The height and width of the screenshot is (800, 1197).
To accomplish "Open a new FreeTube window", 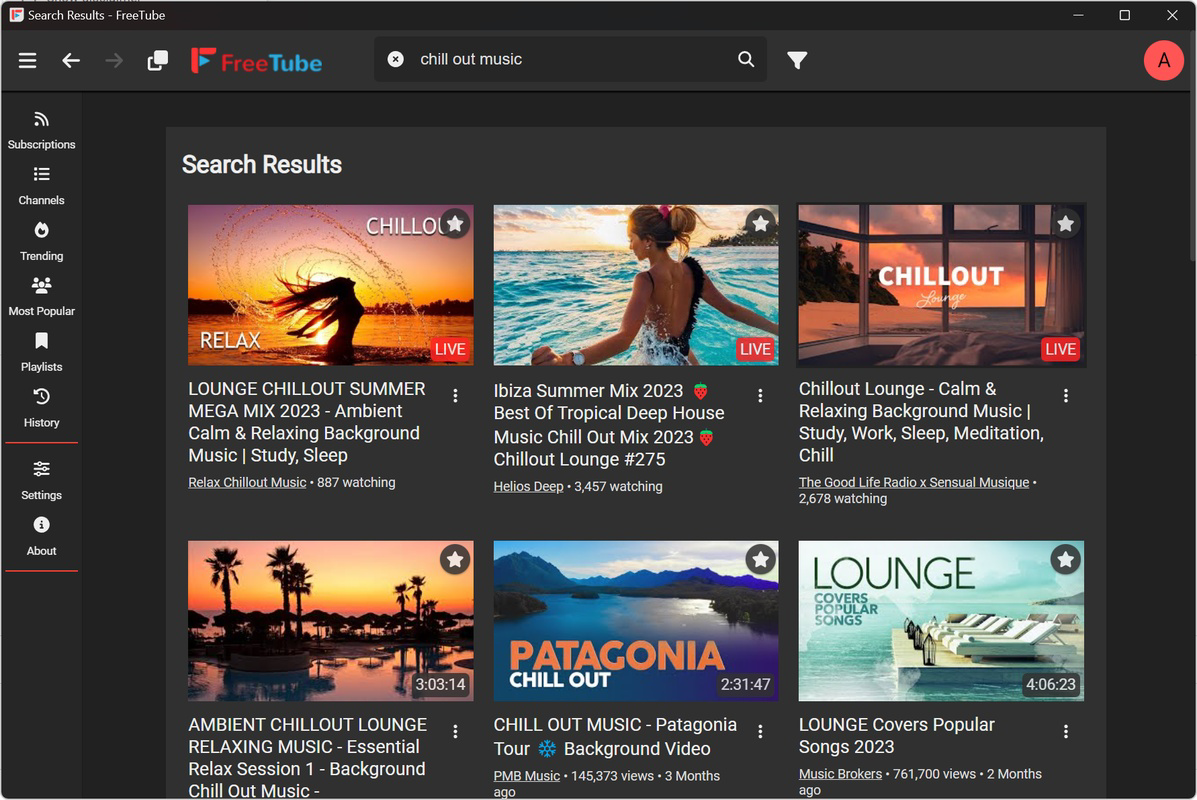I will click(x=157, y=60).
